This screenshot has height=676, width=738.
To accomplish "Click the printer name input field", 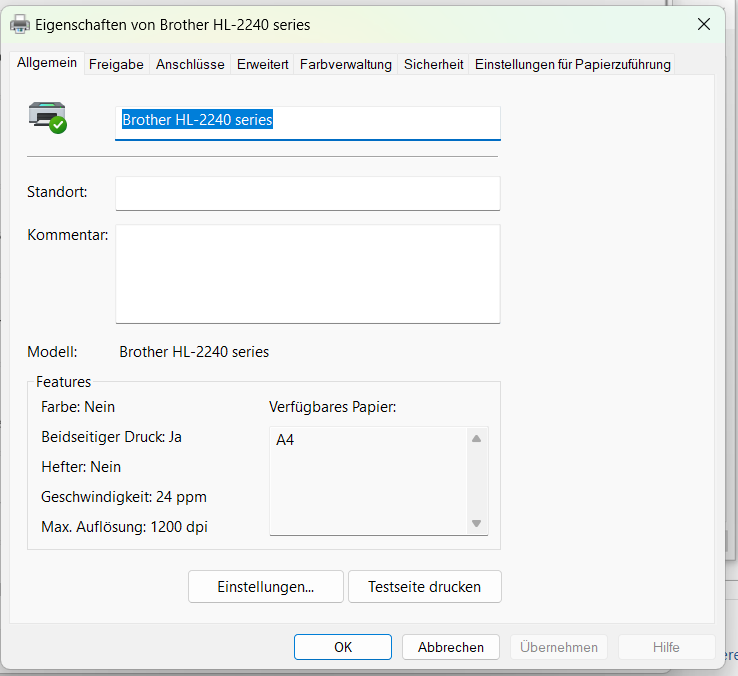I will (308, 123).
